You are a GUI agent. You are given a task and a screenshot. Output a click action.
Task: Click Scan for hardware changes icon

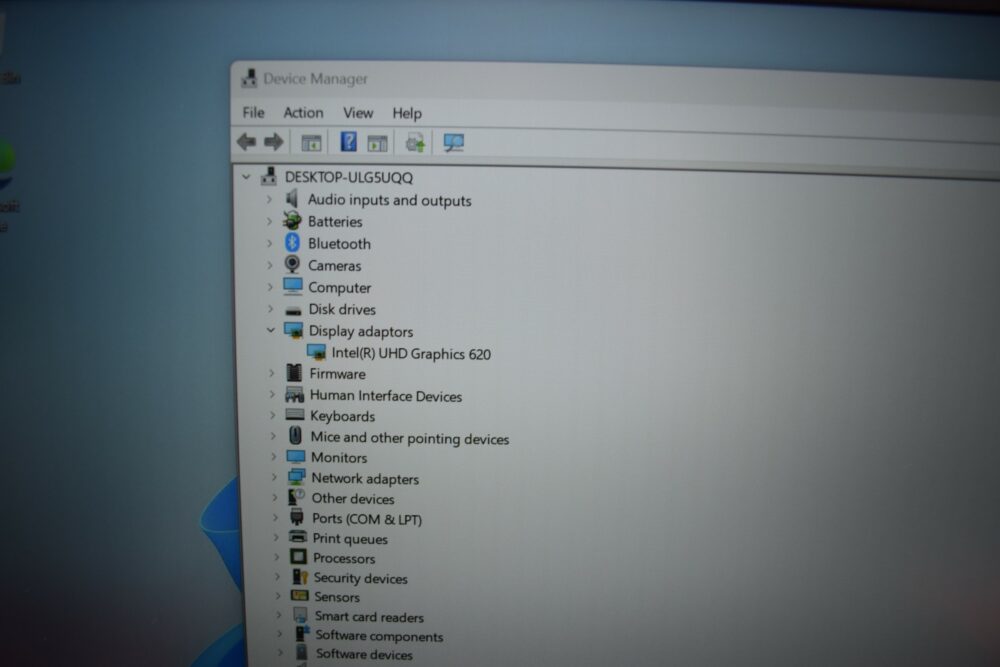453,143
